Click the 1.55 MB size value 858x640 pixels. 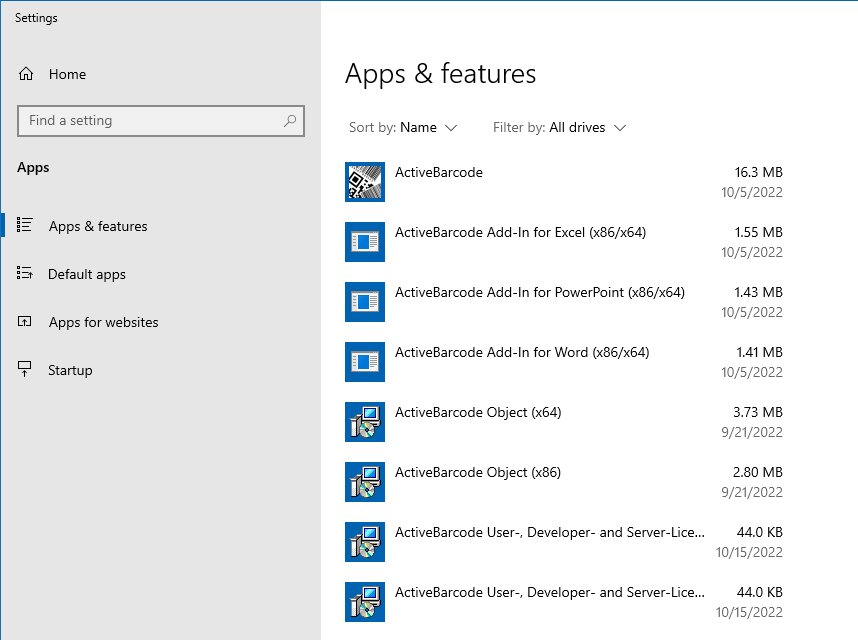758,232
